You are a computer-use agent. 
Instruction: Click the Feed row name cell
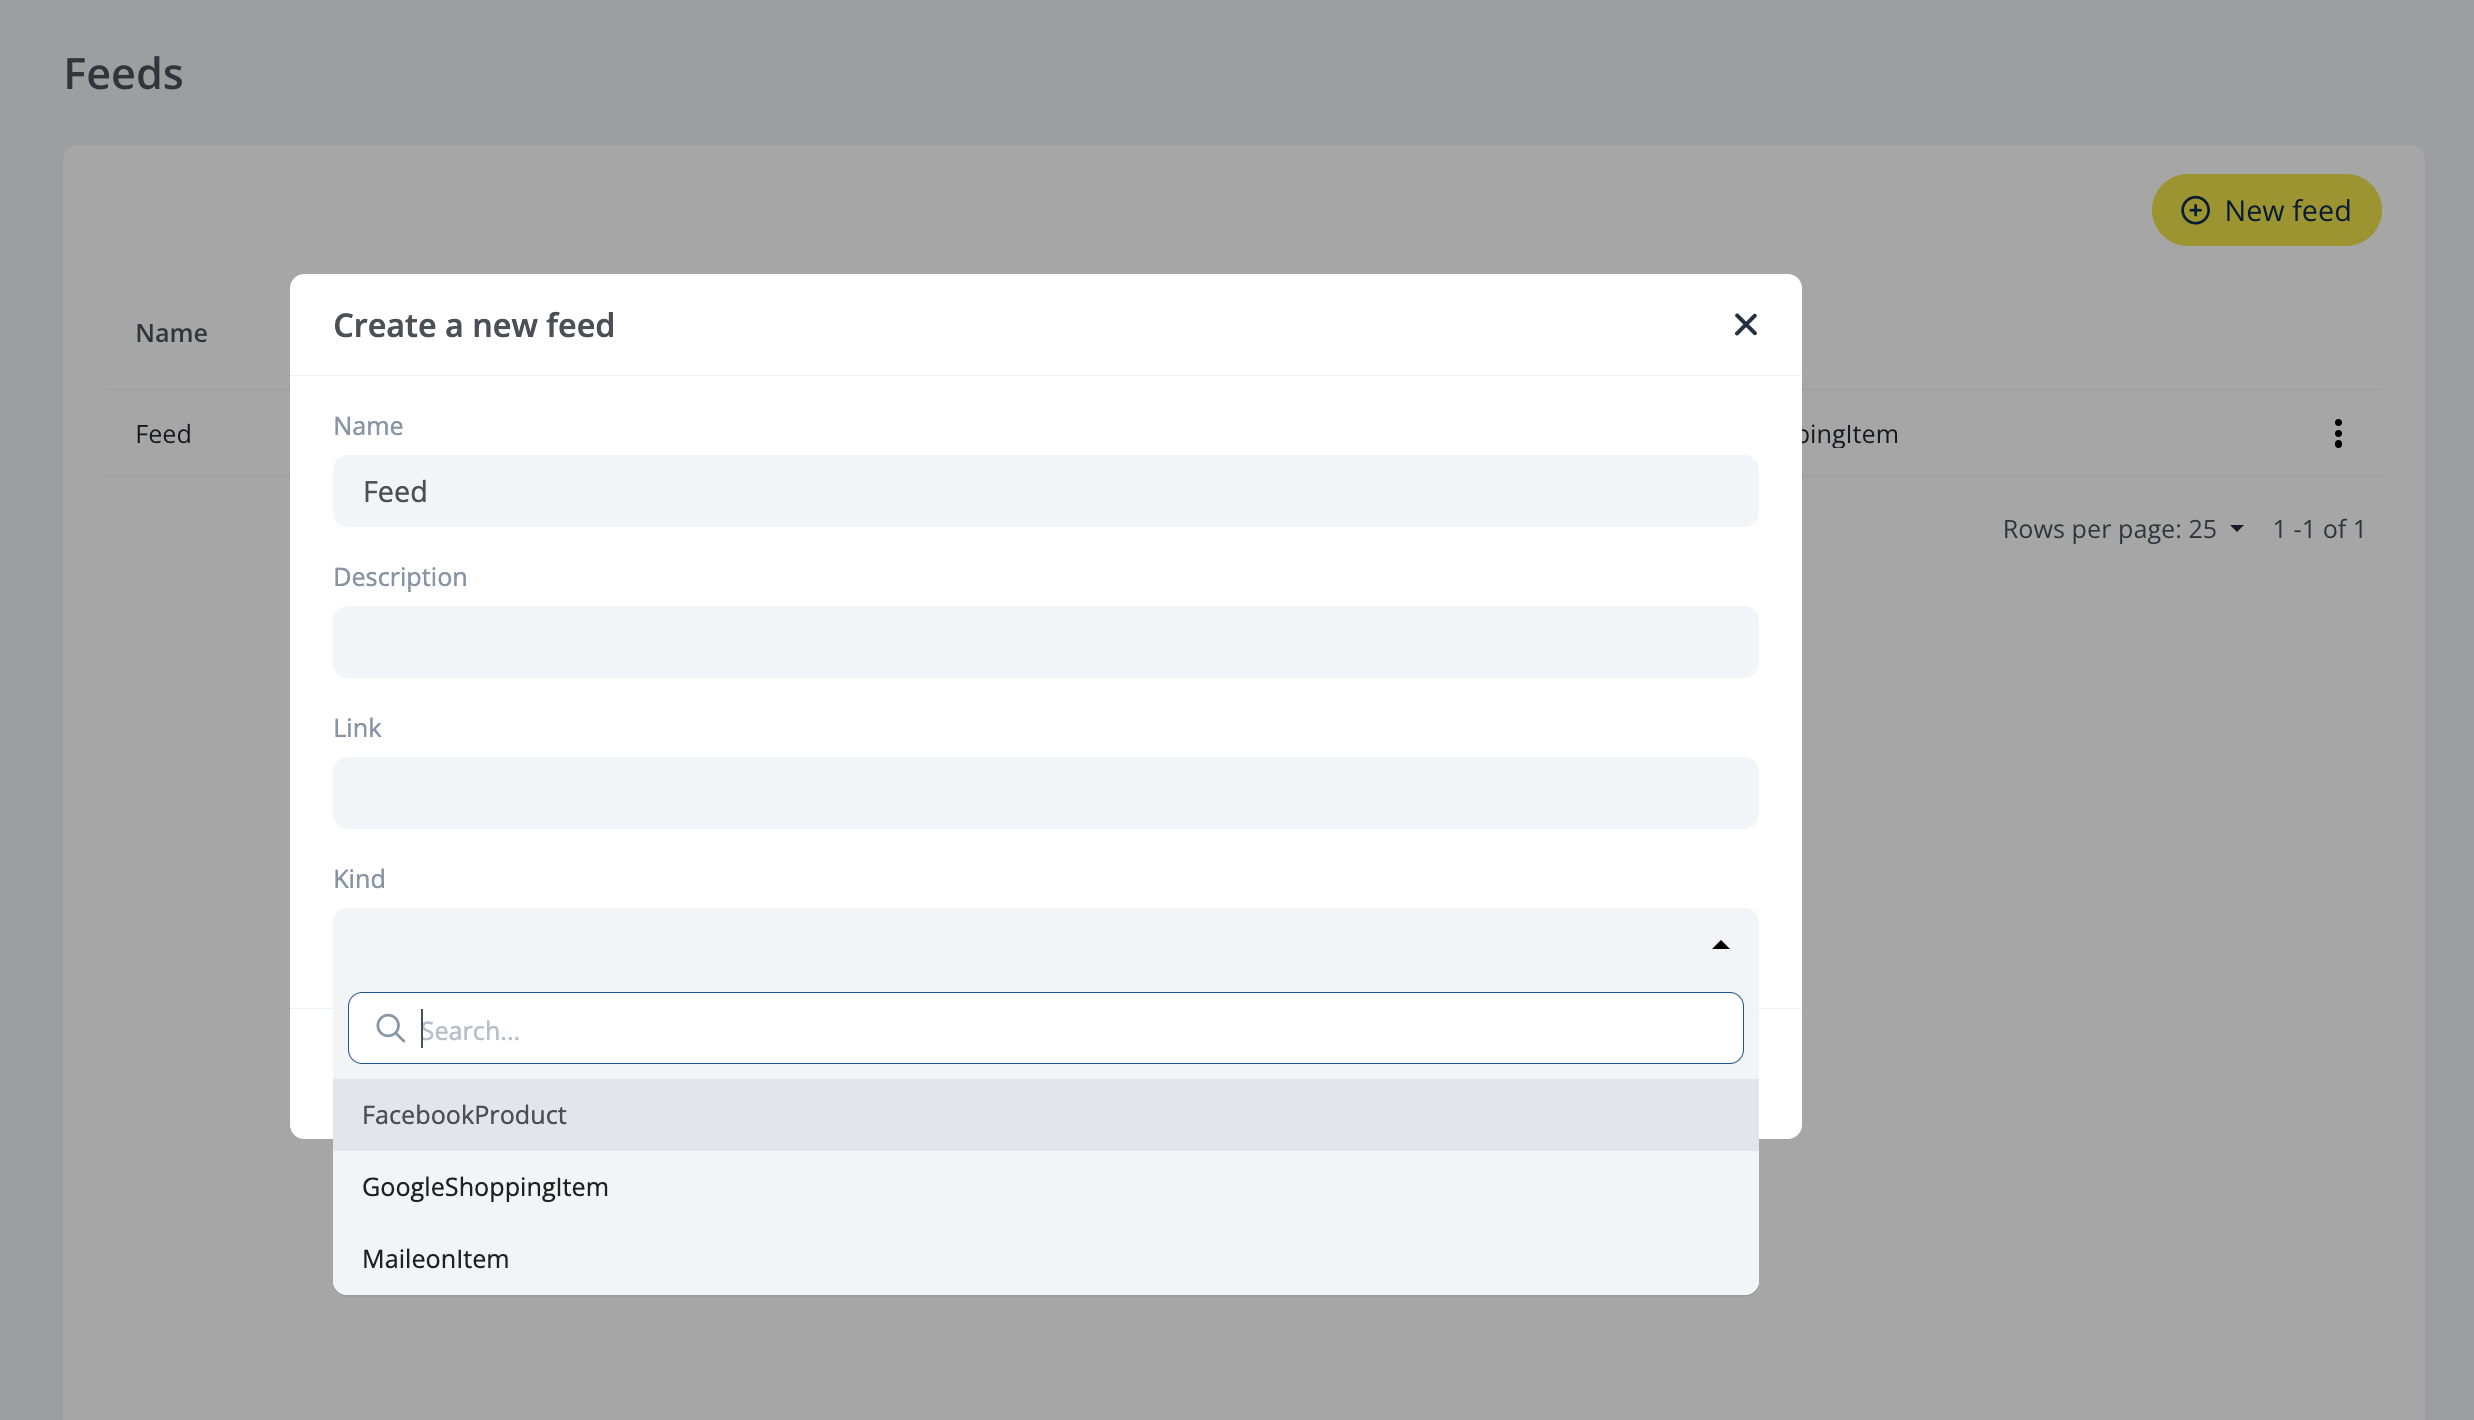(163, 434)
